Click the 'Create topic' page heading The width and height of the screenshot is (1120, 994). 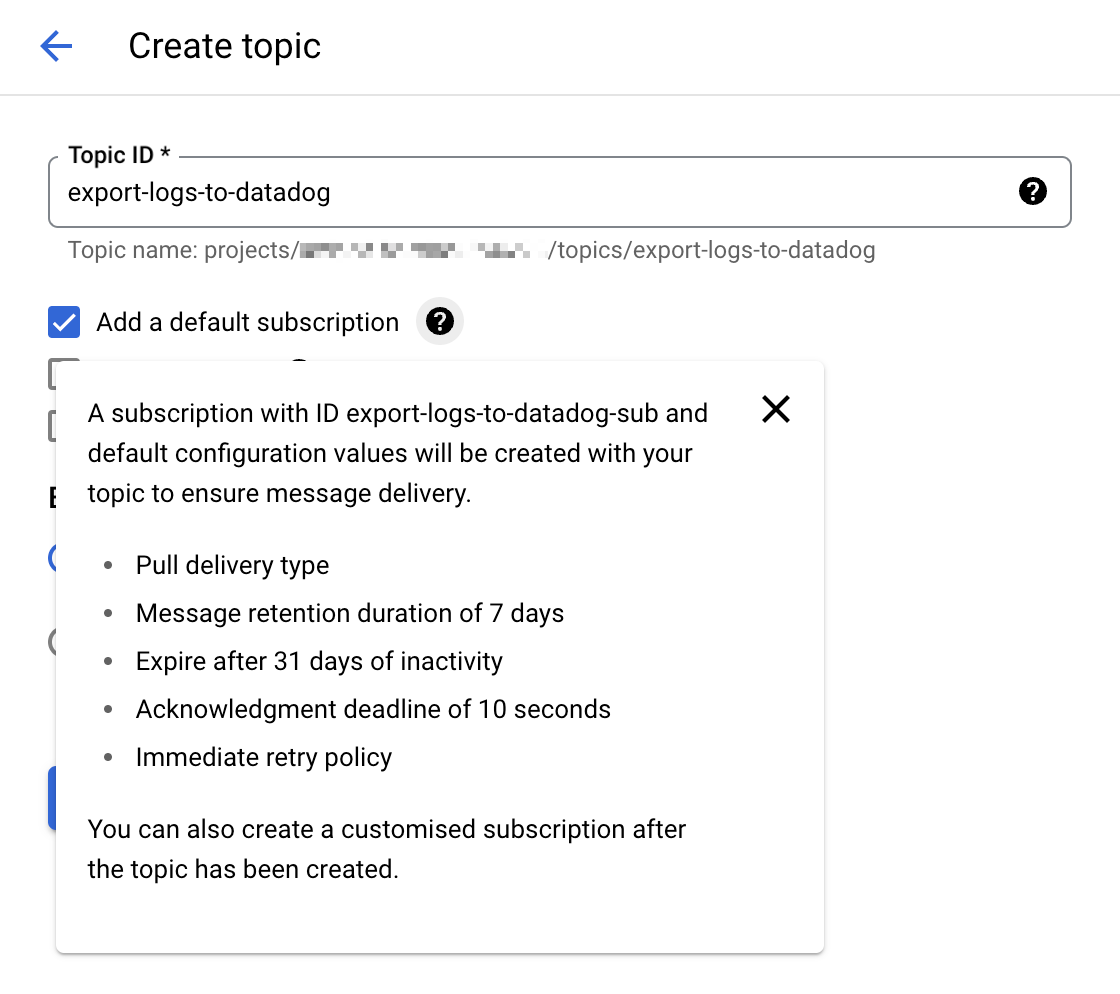[x=225, y=46]
